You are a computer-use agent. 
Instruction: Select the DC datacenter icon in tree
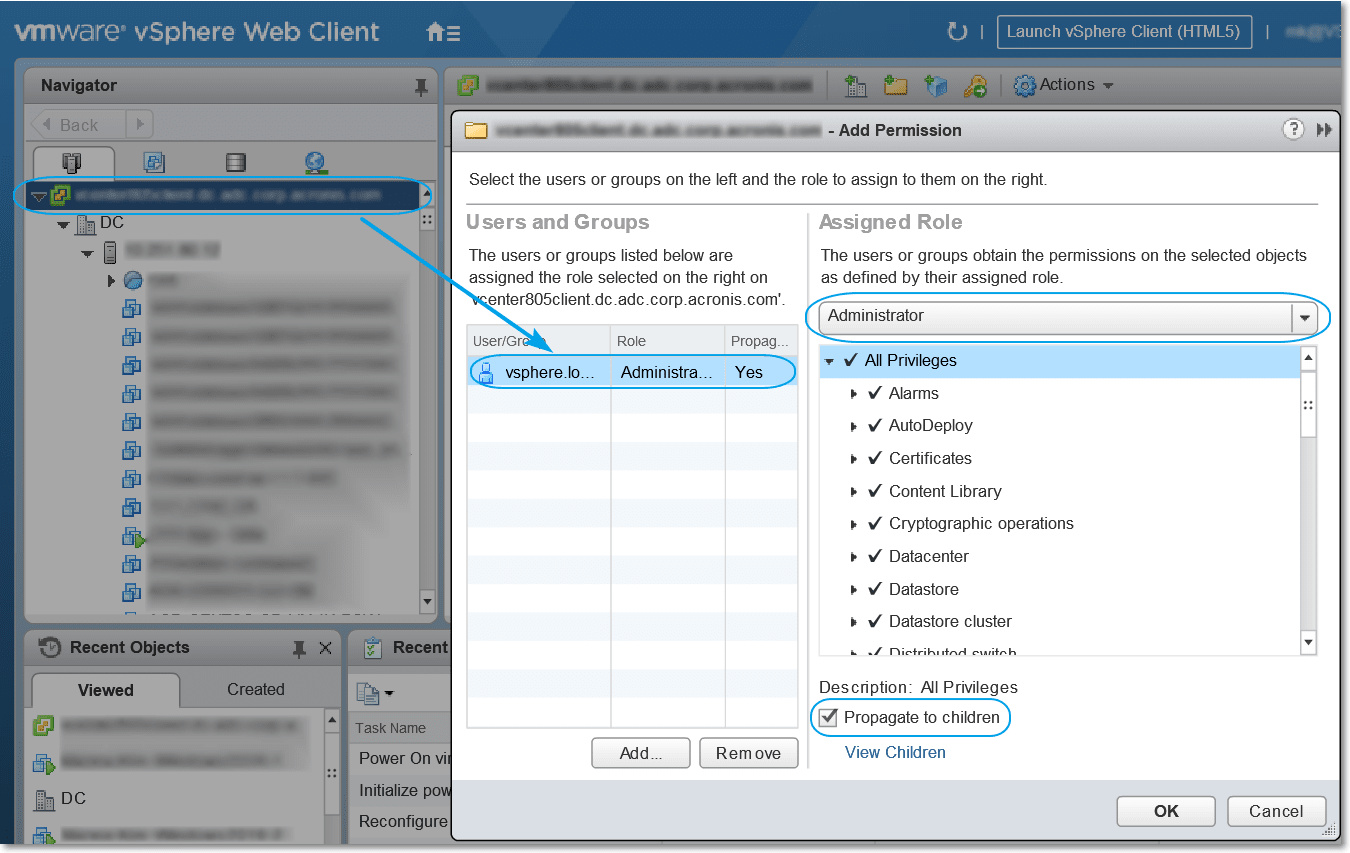coord(86,224)
